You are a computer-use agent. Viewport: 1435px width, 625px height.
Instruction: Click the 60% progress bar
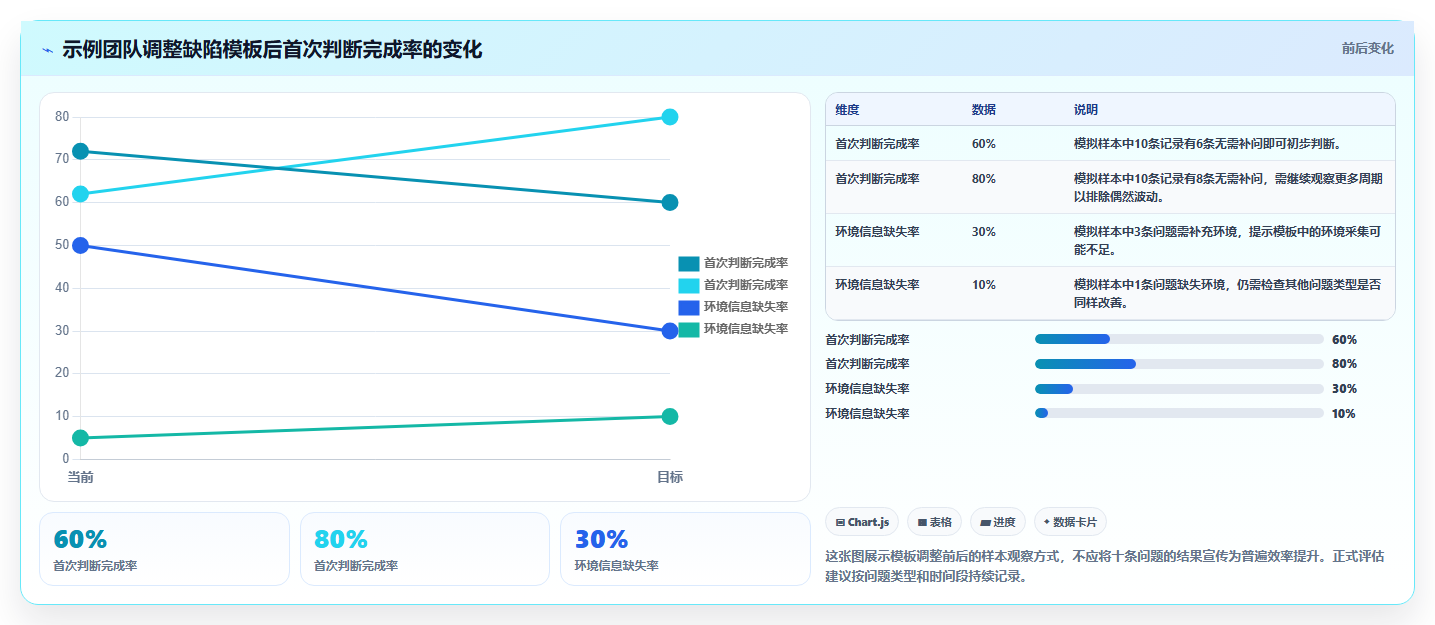coord(1179,339)
